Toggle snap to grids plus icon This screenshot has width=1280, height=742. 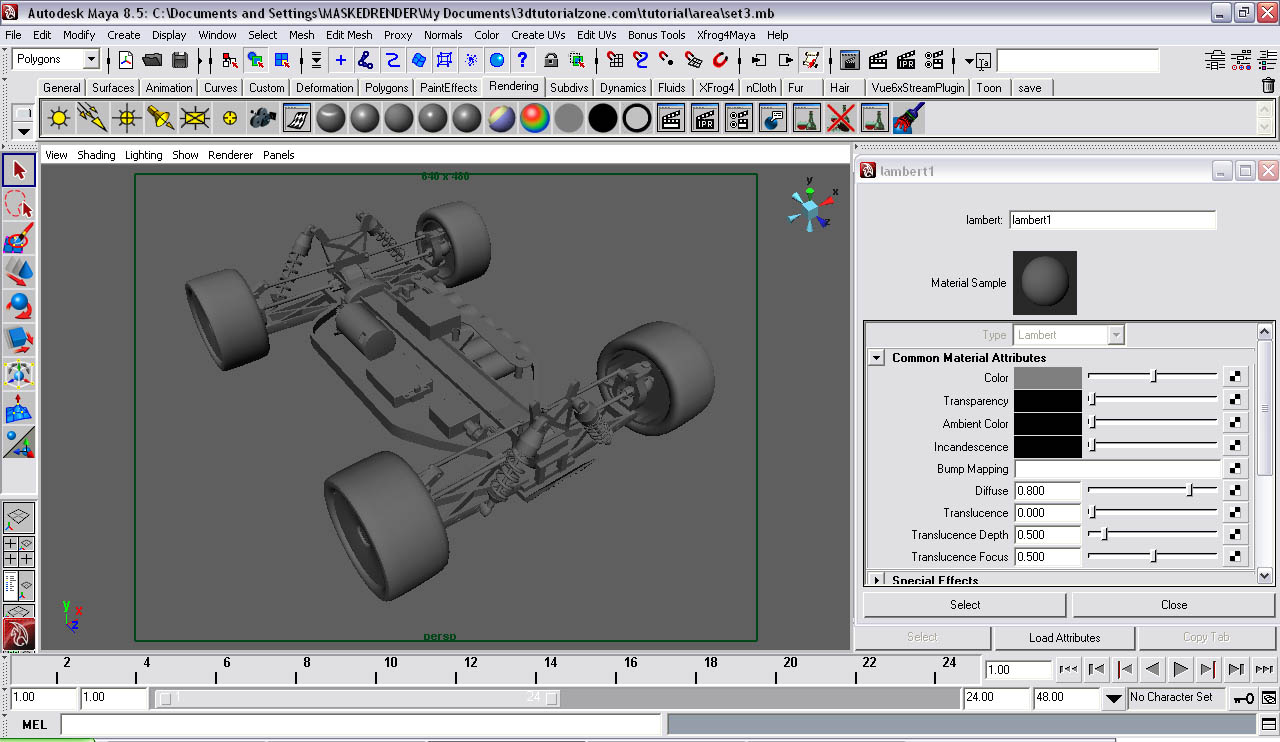pos(341,60)
